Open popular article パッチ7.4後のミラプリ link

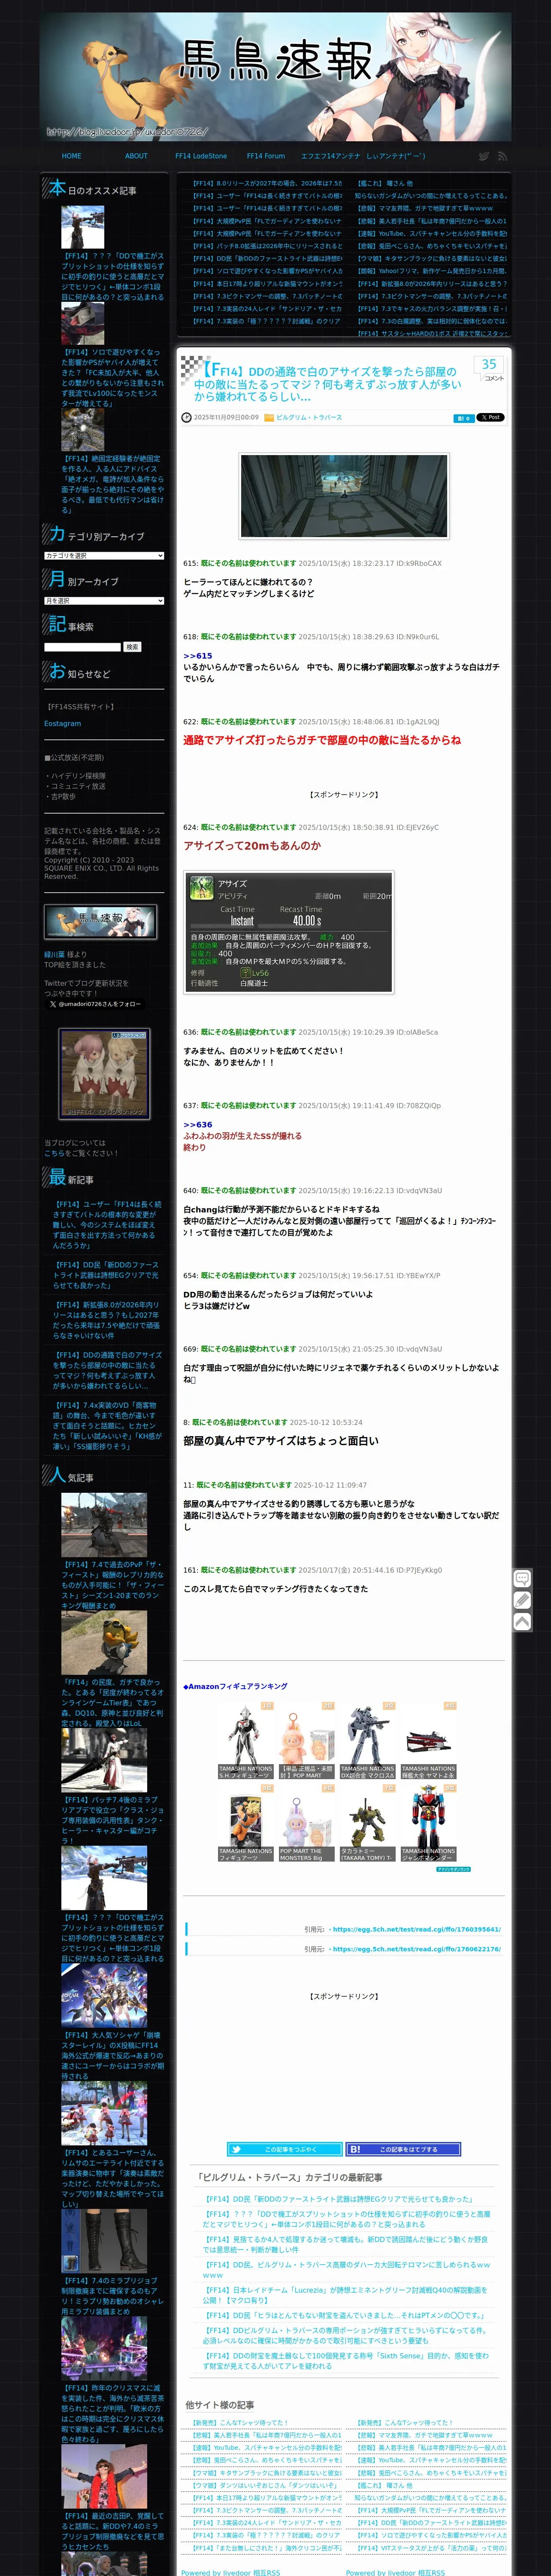click(112, 1820)
